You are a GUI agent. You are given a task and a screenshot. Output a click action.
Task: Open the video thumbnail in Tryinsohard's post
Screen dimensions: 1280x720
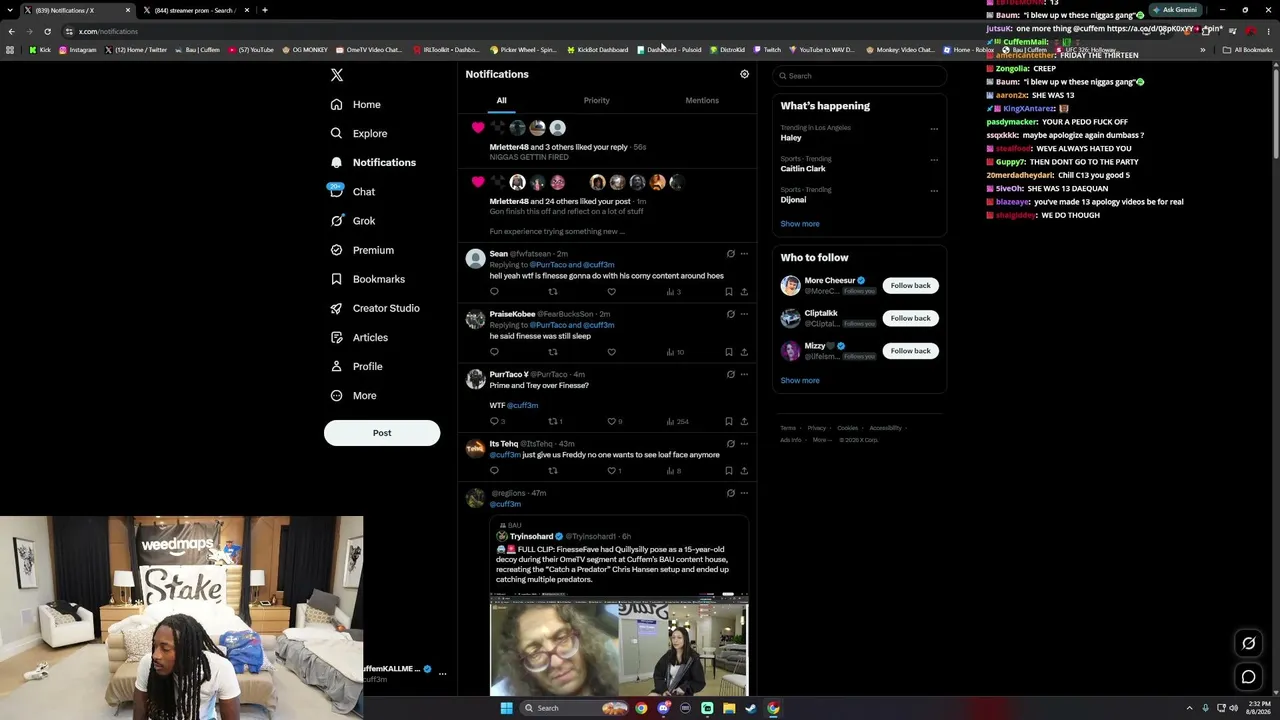619,645
